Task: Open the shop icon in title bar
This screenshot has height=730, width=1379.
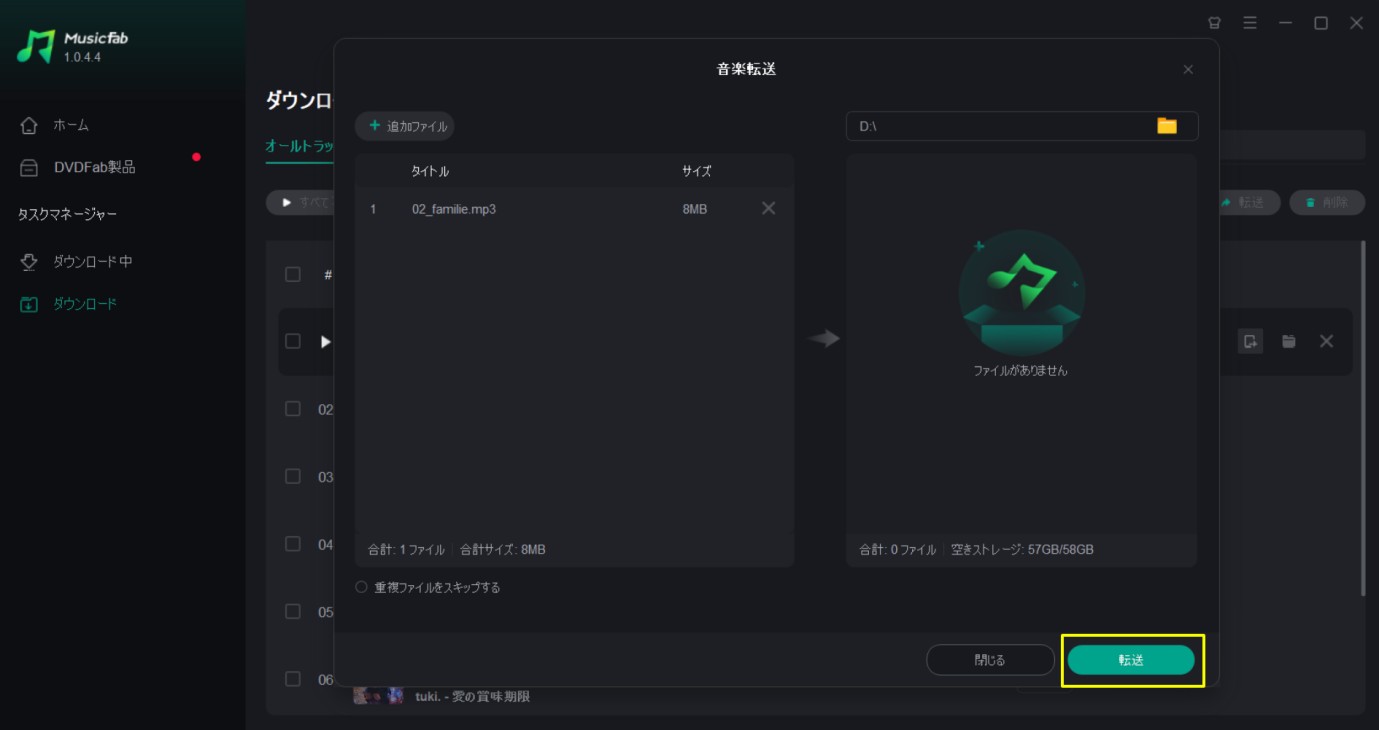Action: (1215, 22)
